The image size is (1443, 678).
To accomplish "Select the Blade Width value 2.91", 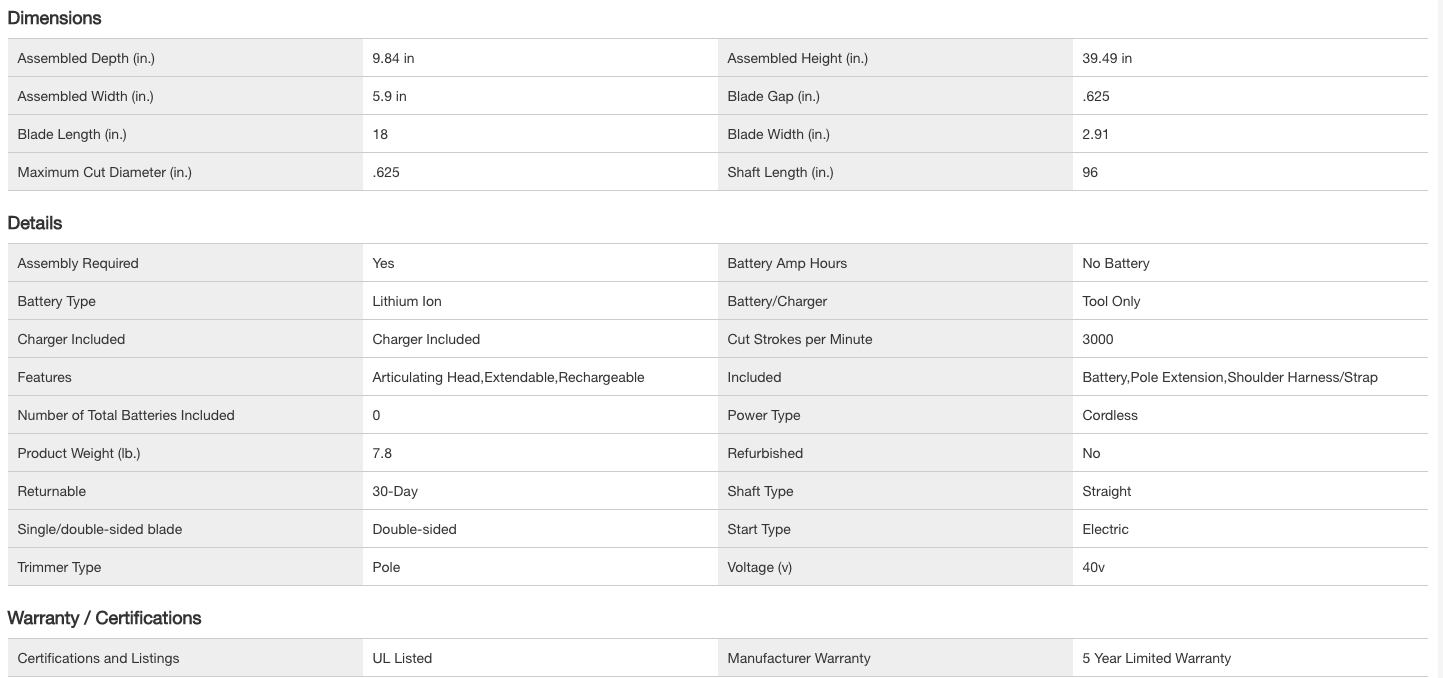I will pos(1095,134).
